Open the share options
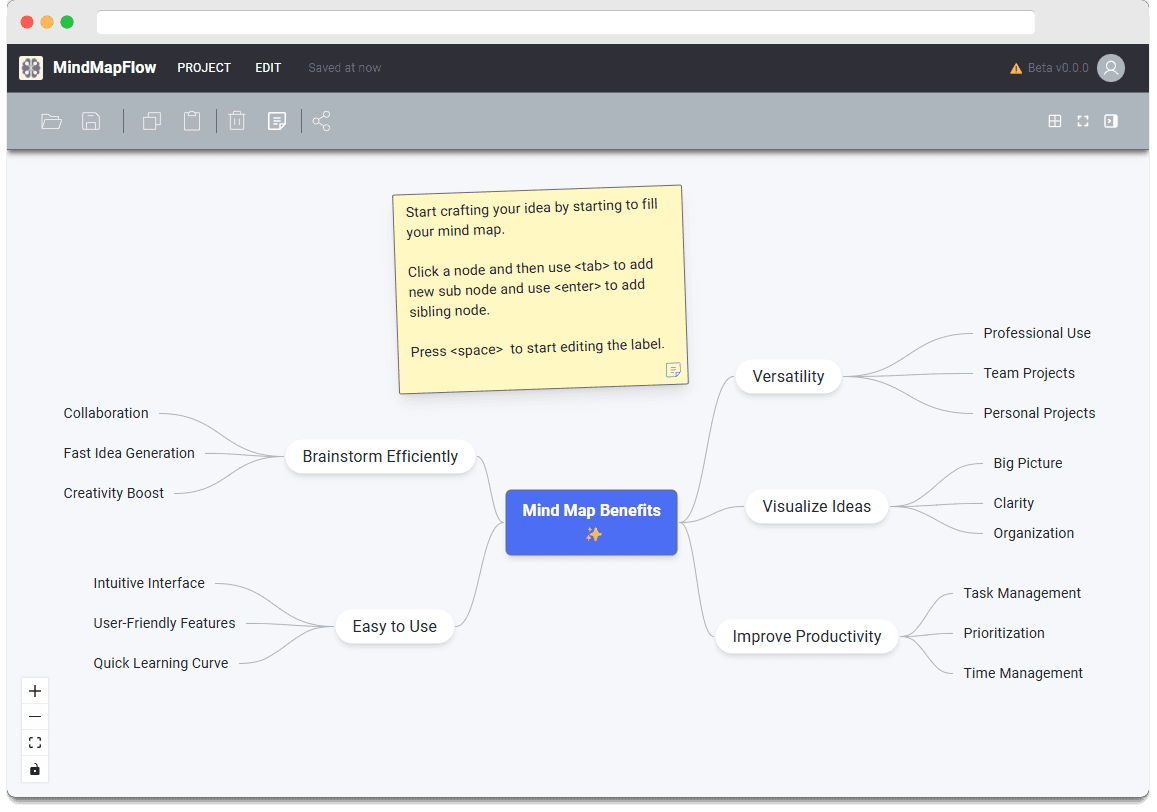 321,121
